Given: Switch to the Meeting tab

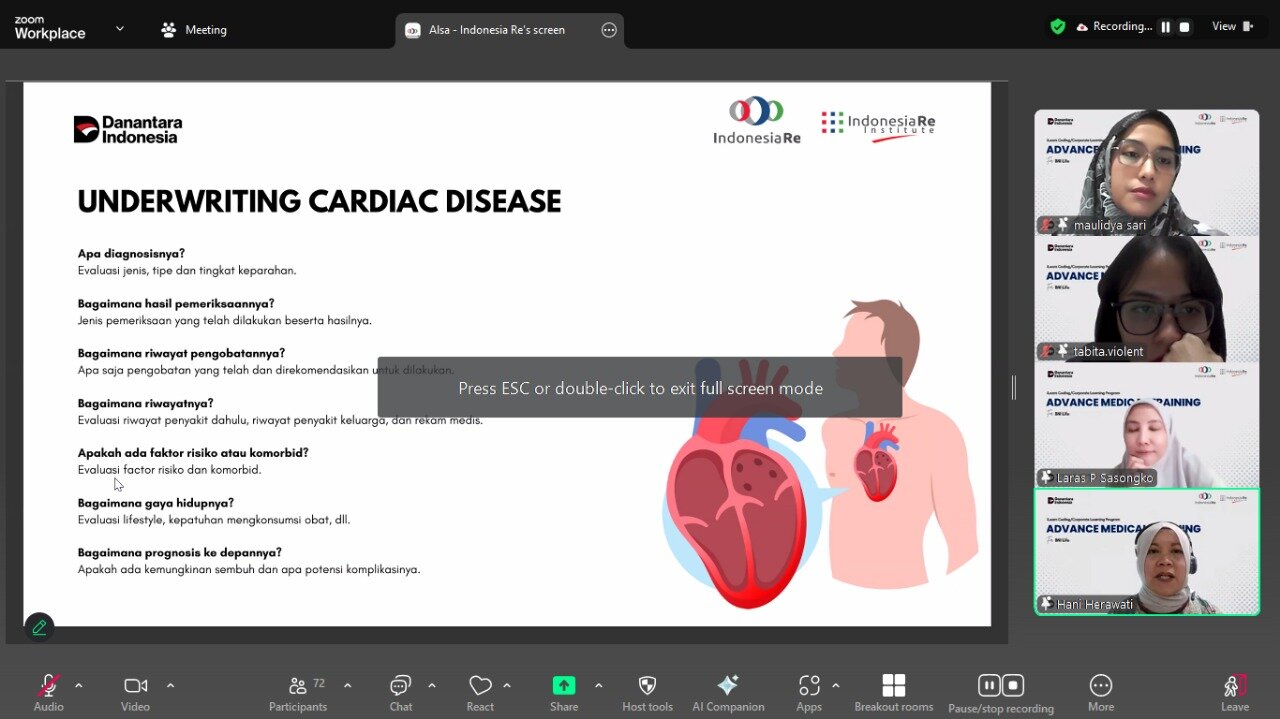Looking at the screenshot, I should [195, 30].
